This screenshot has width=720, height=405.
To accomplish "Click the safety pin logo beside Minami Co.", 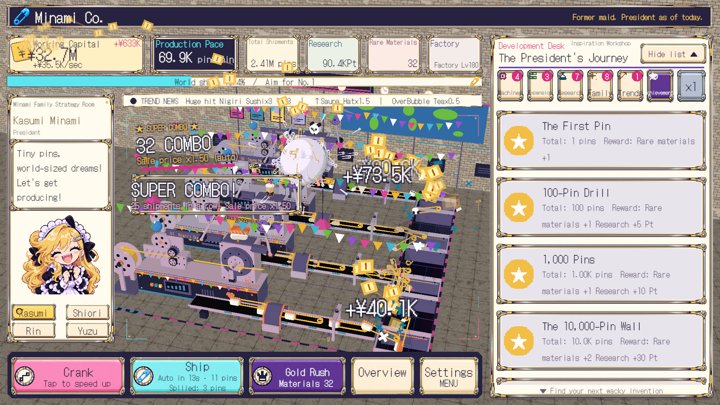I will coord(21,17).
